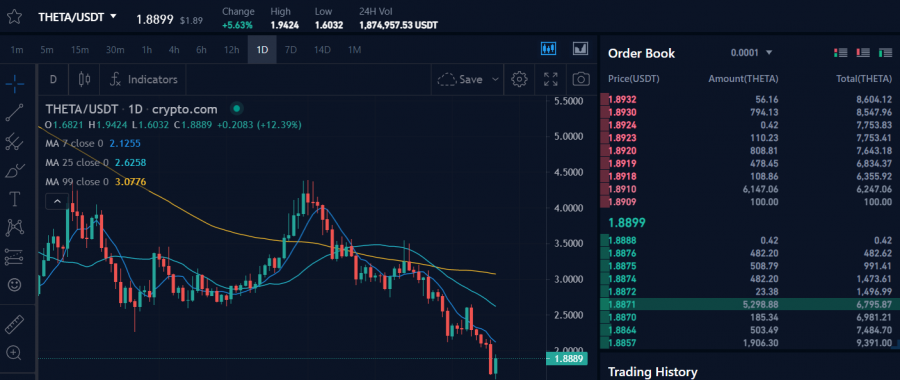
Task: Click the Save chart layout button
Action: click(461, 79)
